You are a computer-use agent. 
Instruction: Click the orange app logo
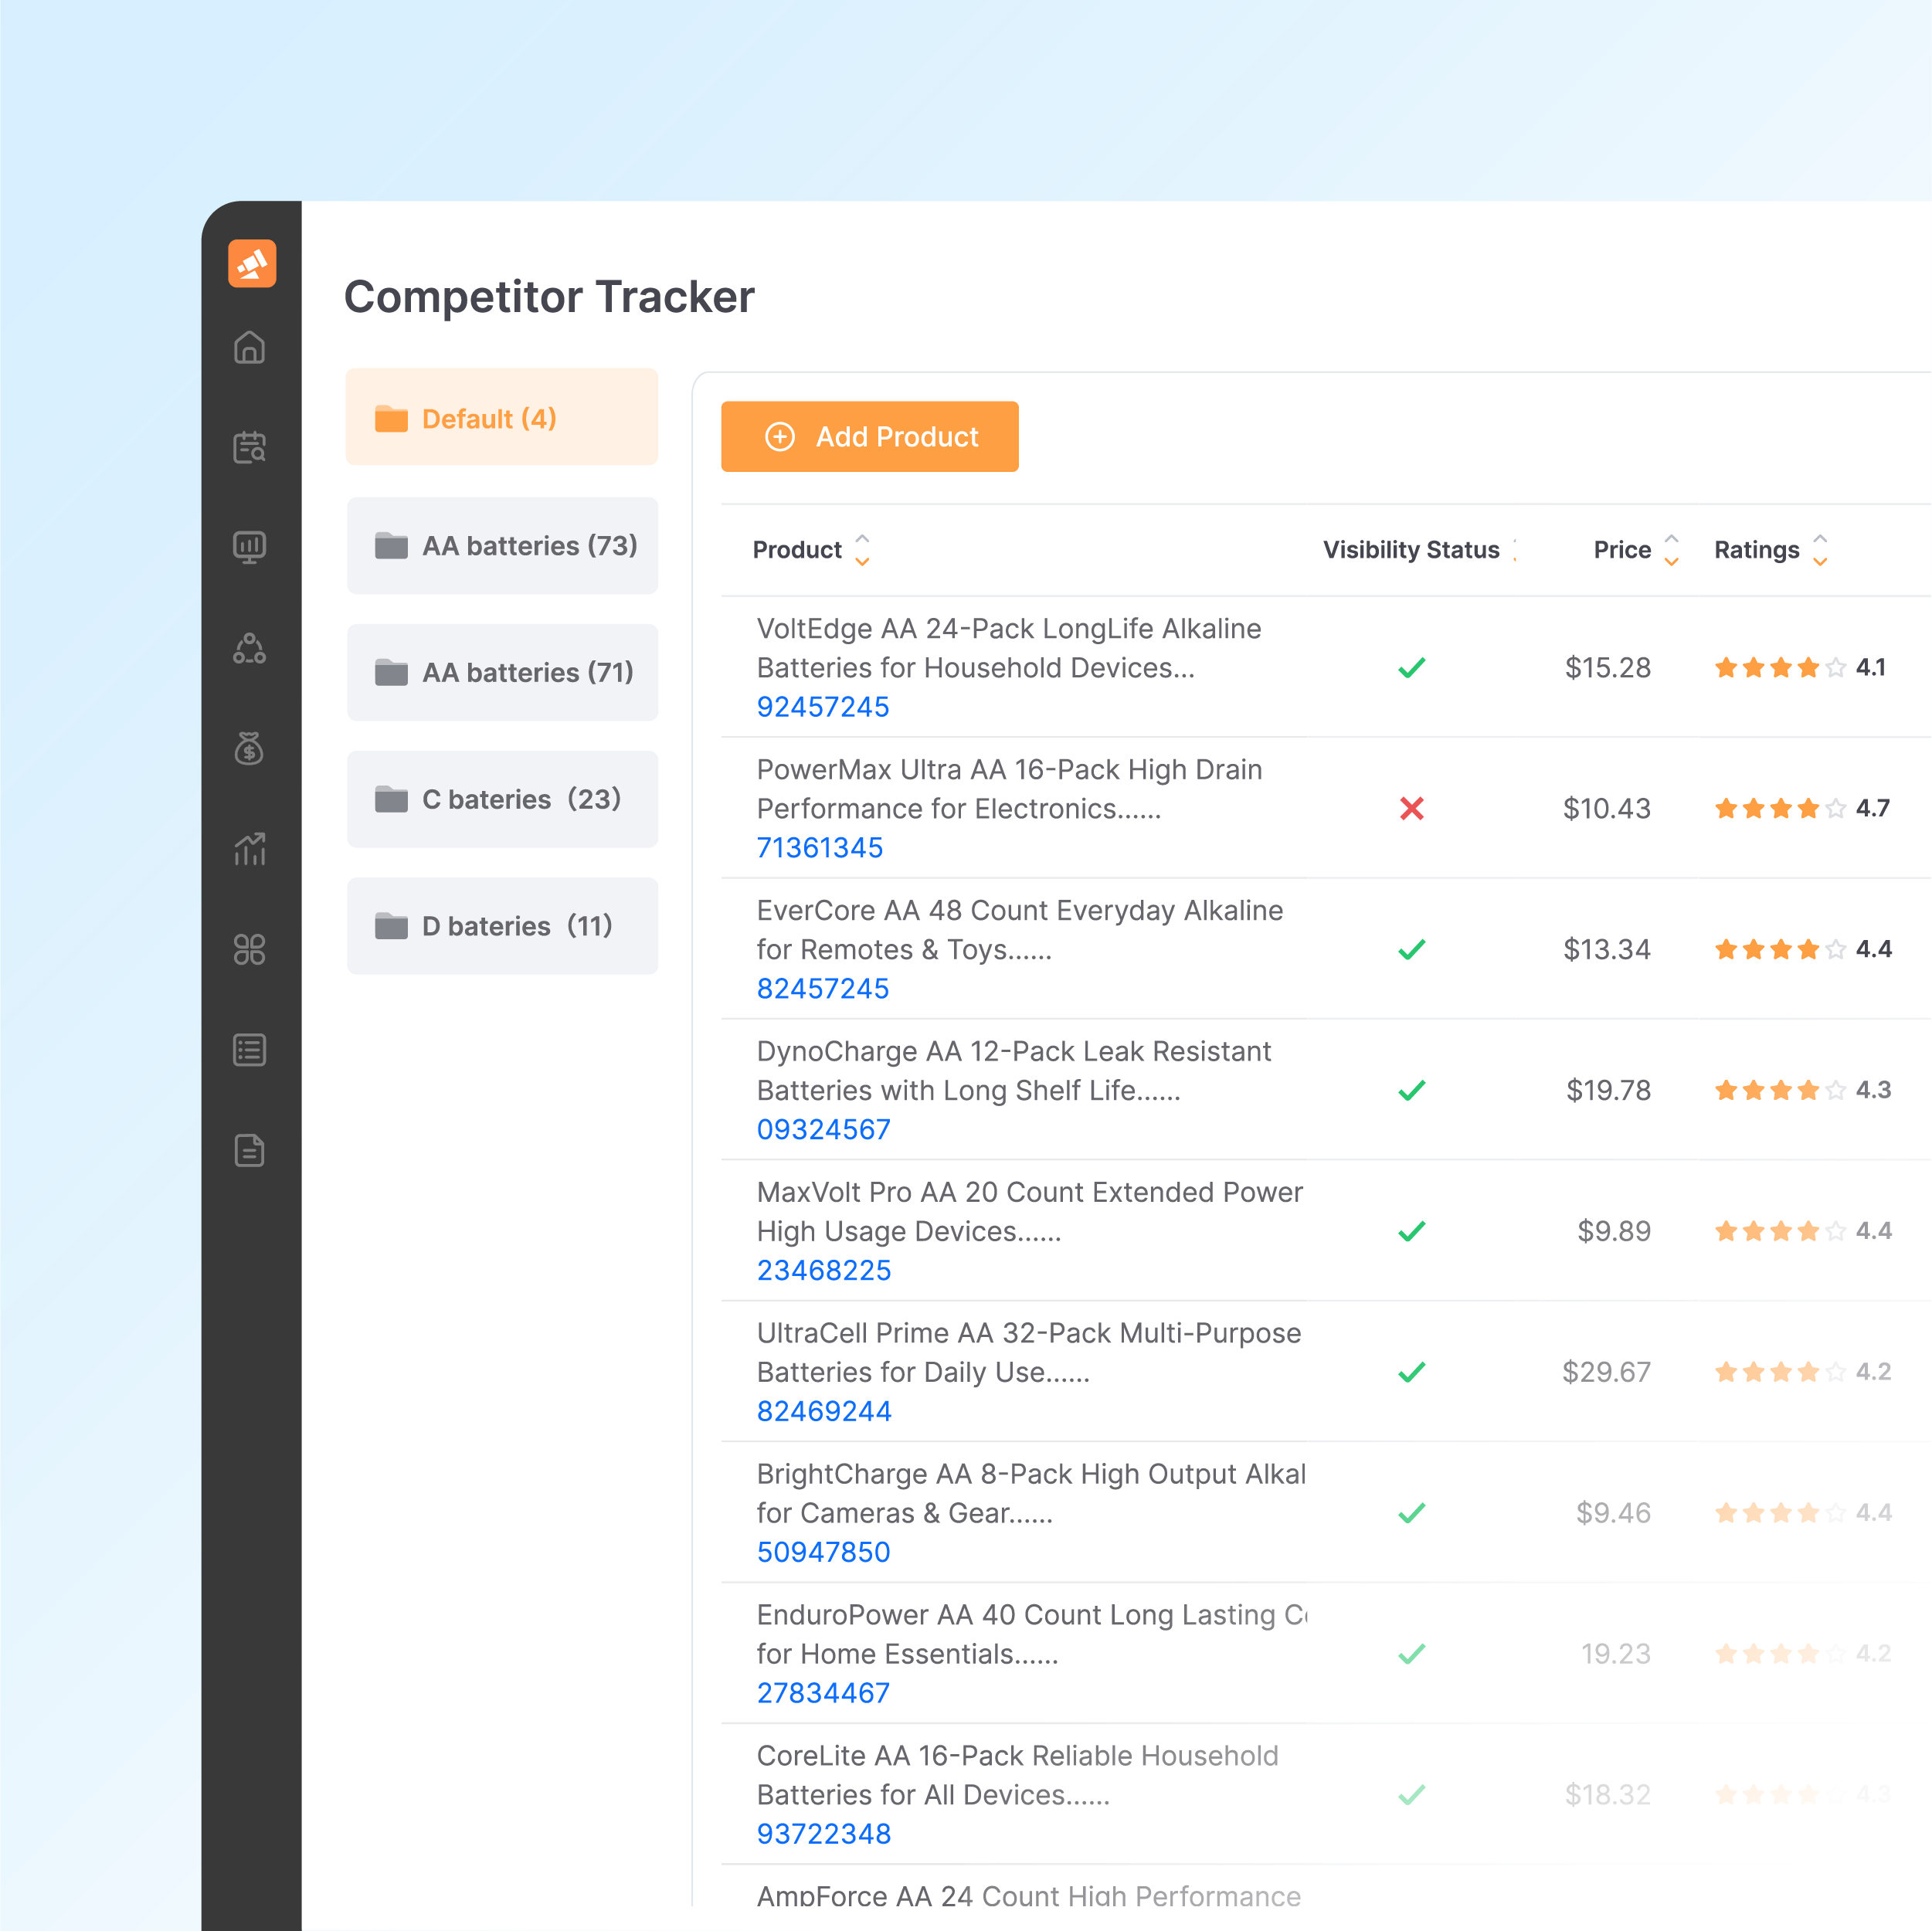pyautogui.click(x=252, y=264)
